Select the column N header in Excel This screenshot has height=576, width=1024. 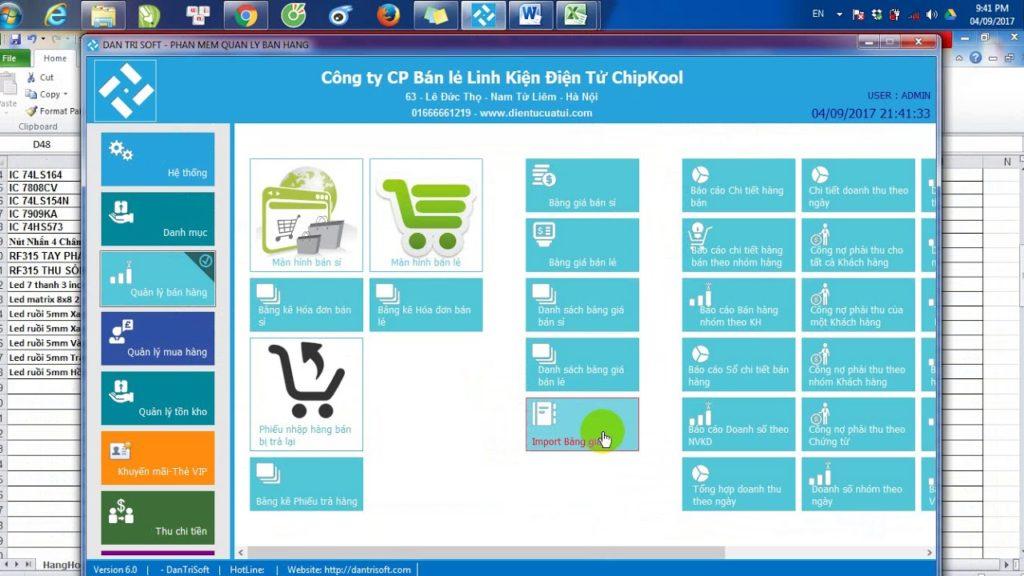tap(1006, 161)
